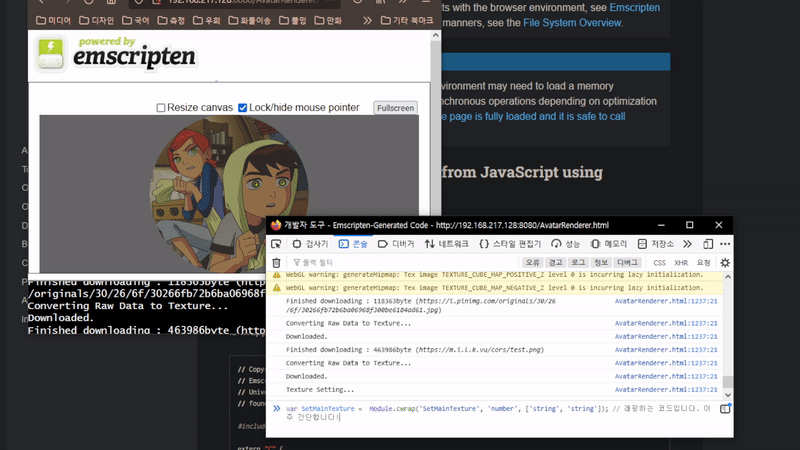Image resolution: width=800 pixels, height=450 pixels.
Task: Click the Firefox icon in devtools title bar
Action: 276,225
